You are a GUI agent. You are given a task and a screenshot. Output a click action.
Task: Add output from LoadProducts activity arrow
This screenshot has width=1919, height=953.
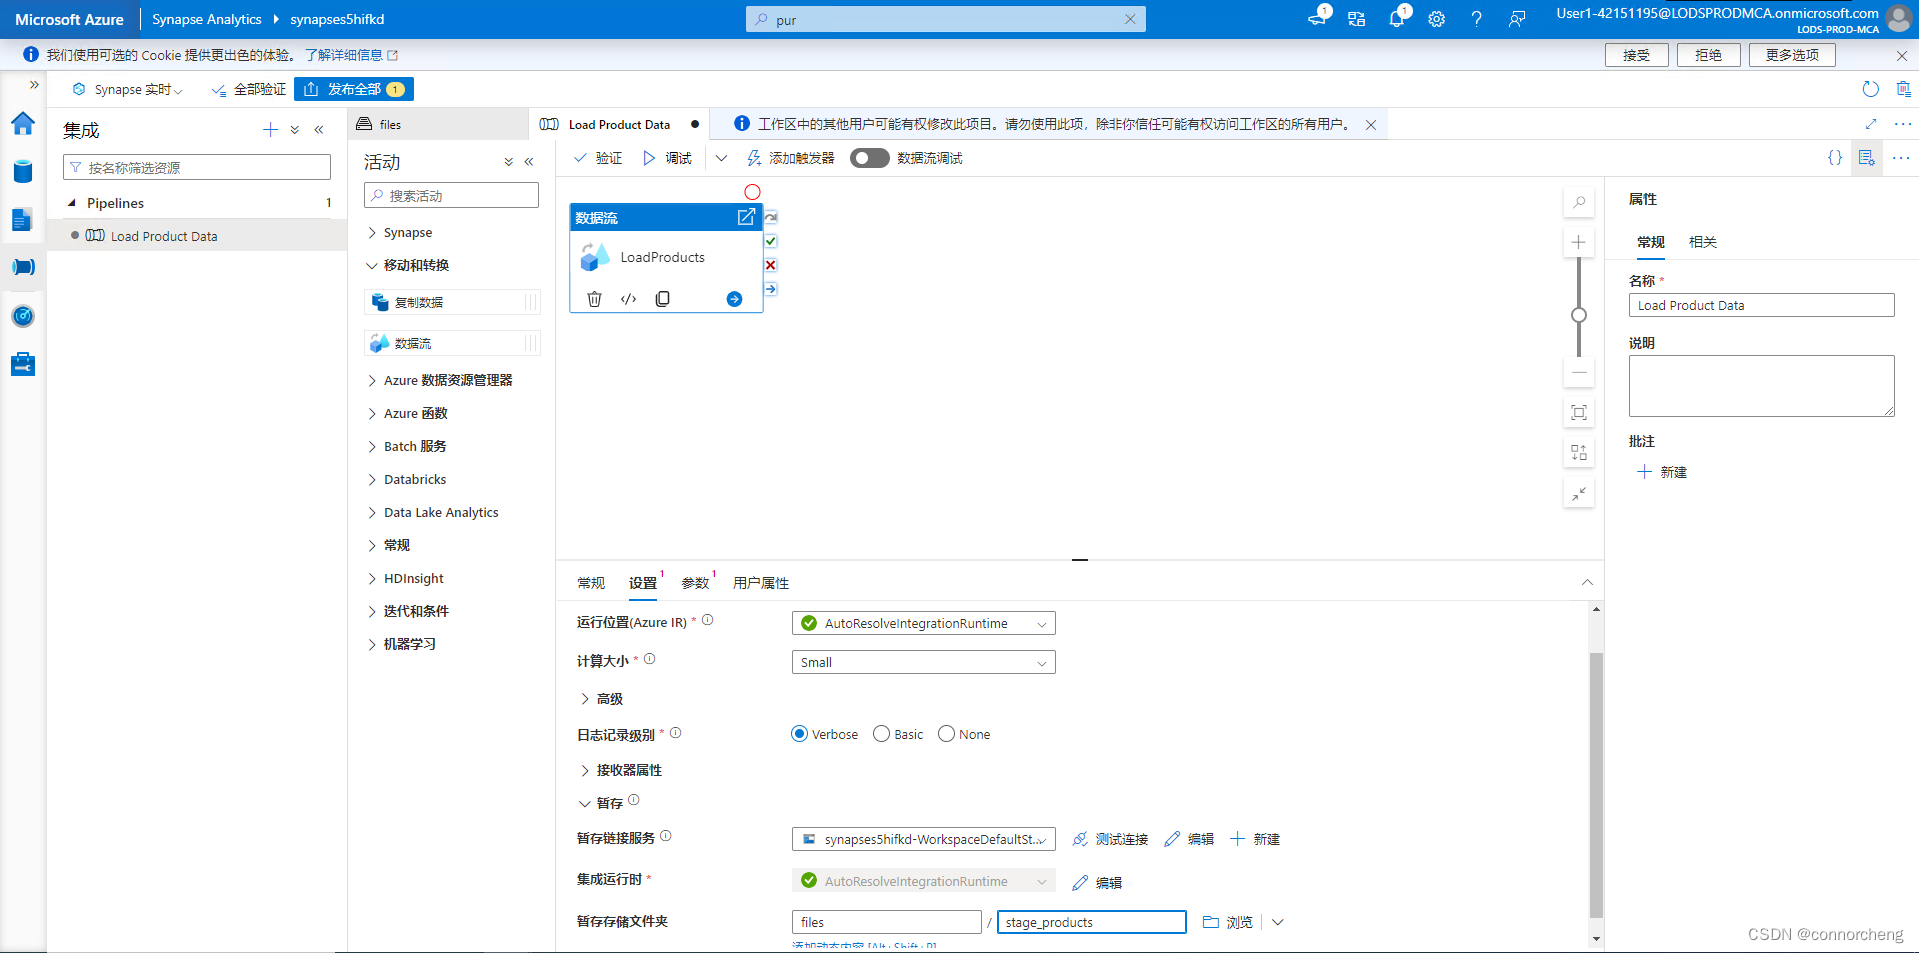click(x=734, y=299)
